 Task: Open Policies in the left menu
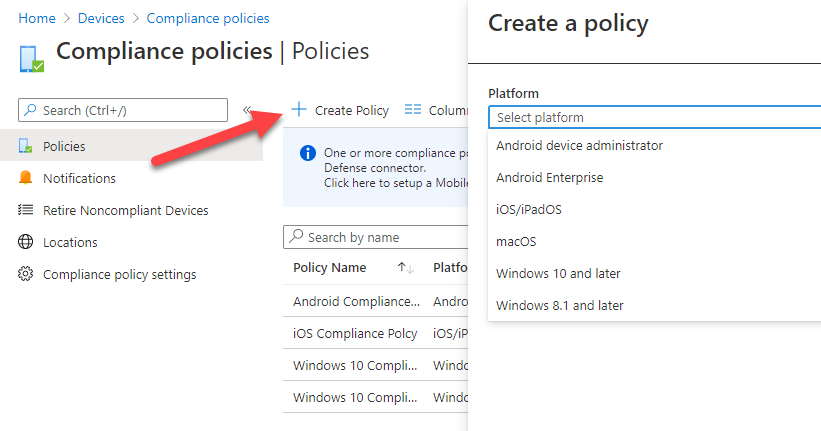(64, 146)
